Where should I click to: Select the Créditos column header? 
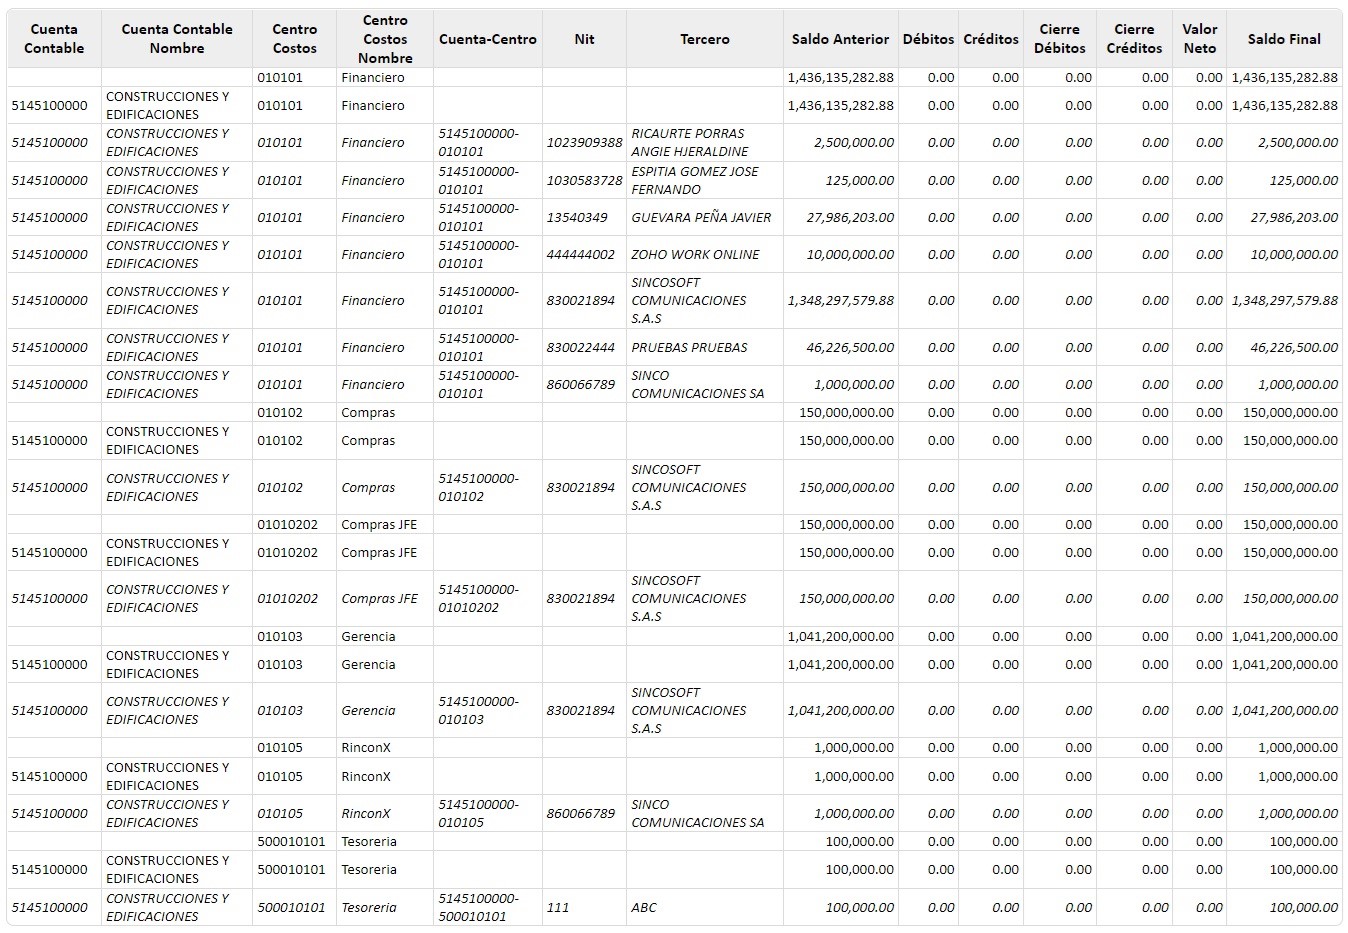click(x=991, y=39)
